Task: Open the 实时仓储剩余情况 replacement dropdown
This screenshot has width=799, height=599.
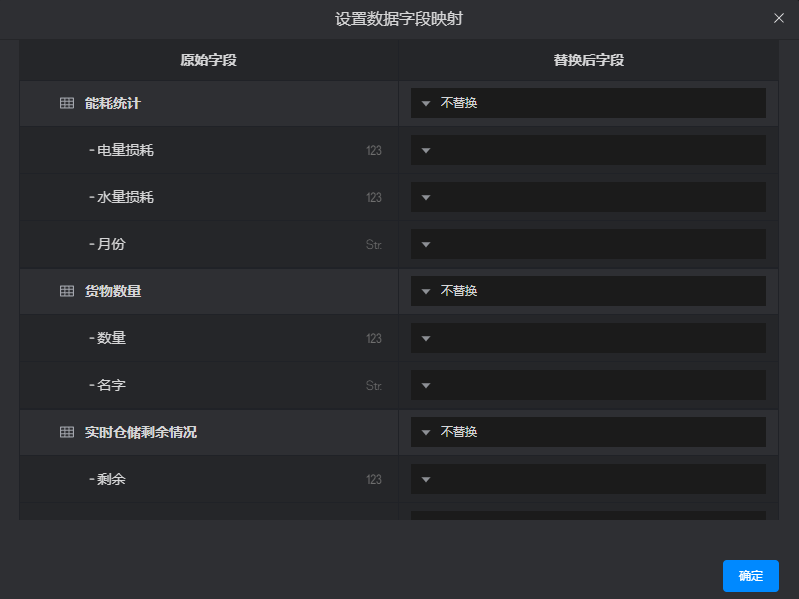Action: [x=588, y=432]
